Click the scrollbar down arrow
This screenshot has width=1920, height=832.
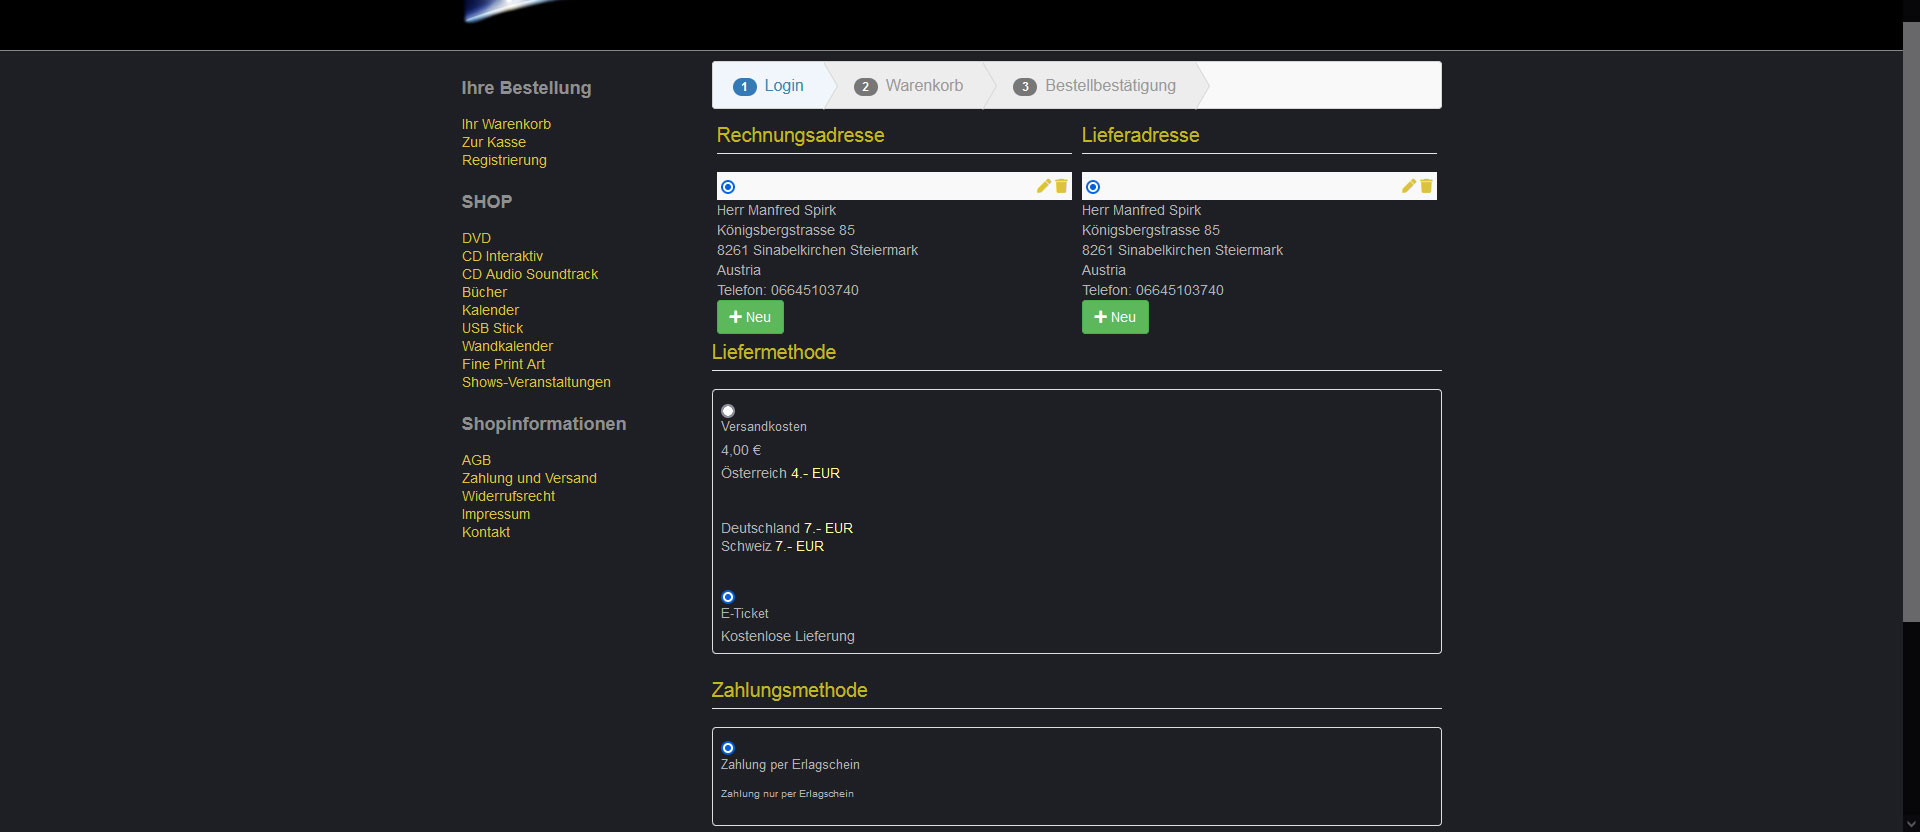(1911, 823)
